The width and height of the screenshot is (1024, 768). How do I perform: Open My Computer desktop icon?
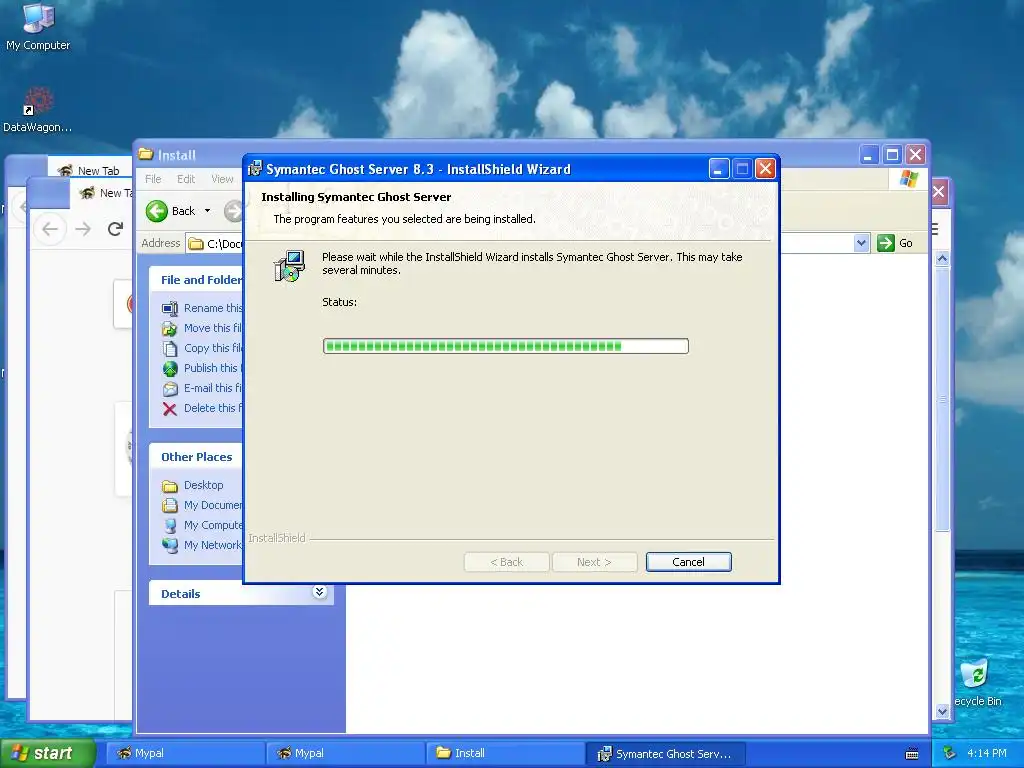point(38,26)
